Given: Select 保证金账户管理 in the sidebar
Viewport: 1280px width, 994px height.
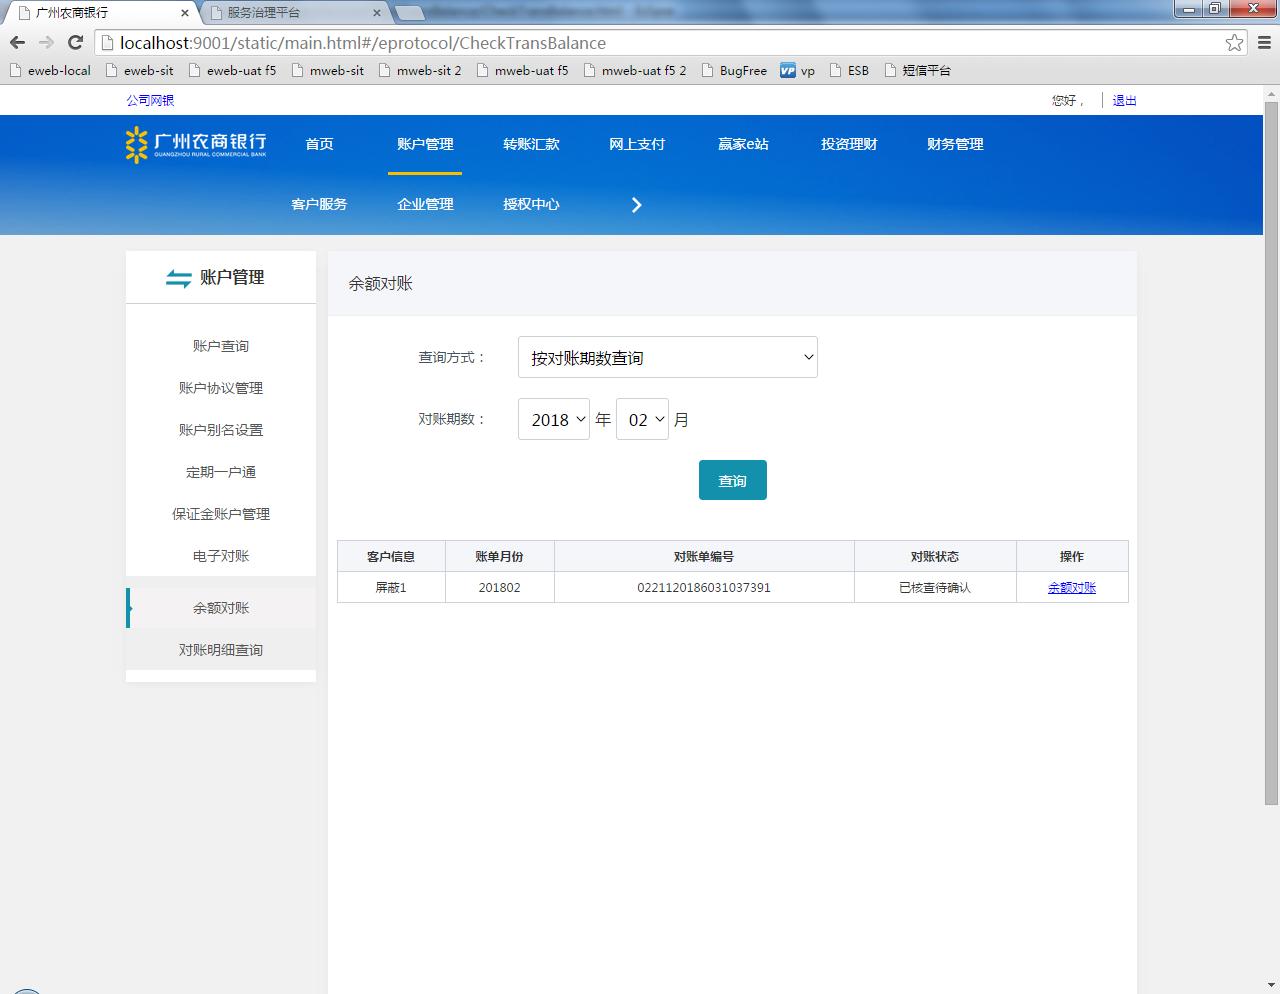Looking at the screenshot, I should coord(221,514).
